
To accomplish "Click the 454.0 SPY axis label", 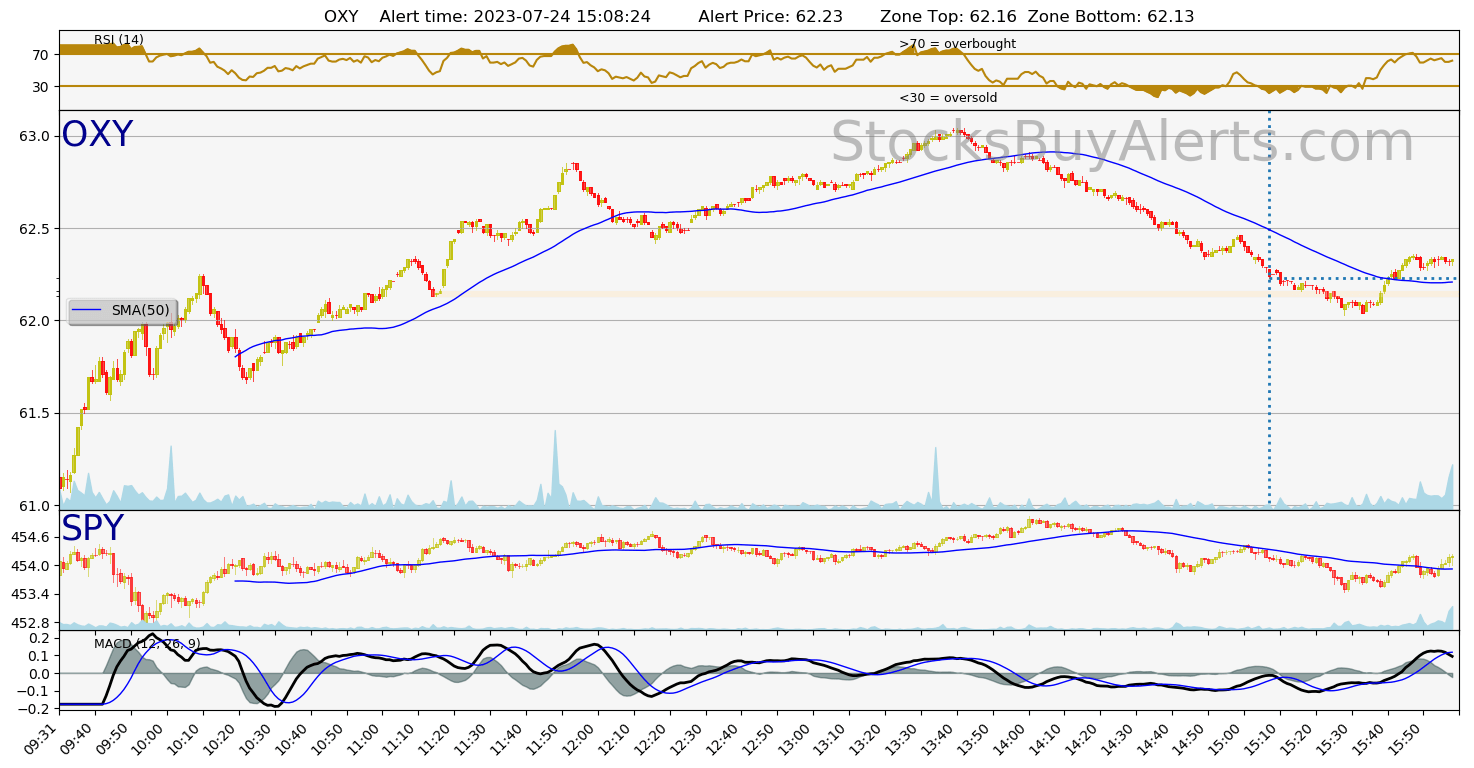I will 32,566.
